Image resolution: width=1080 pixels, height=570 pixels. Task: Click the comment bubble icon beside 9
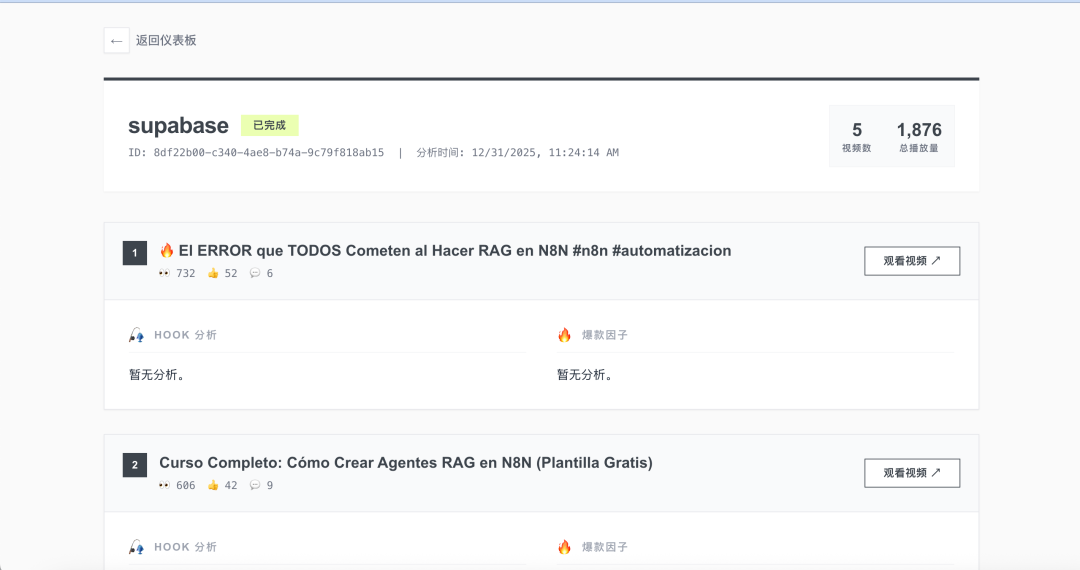point(255,485)
